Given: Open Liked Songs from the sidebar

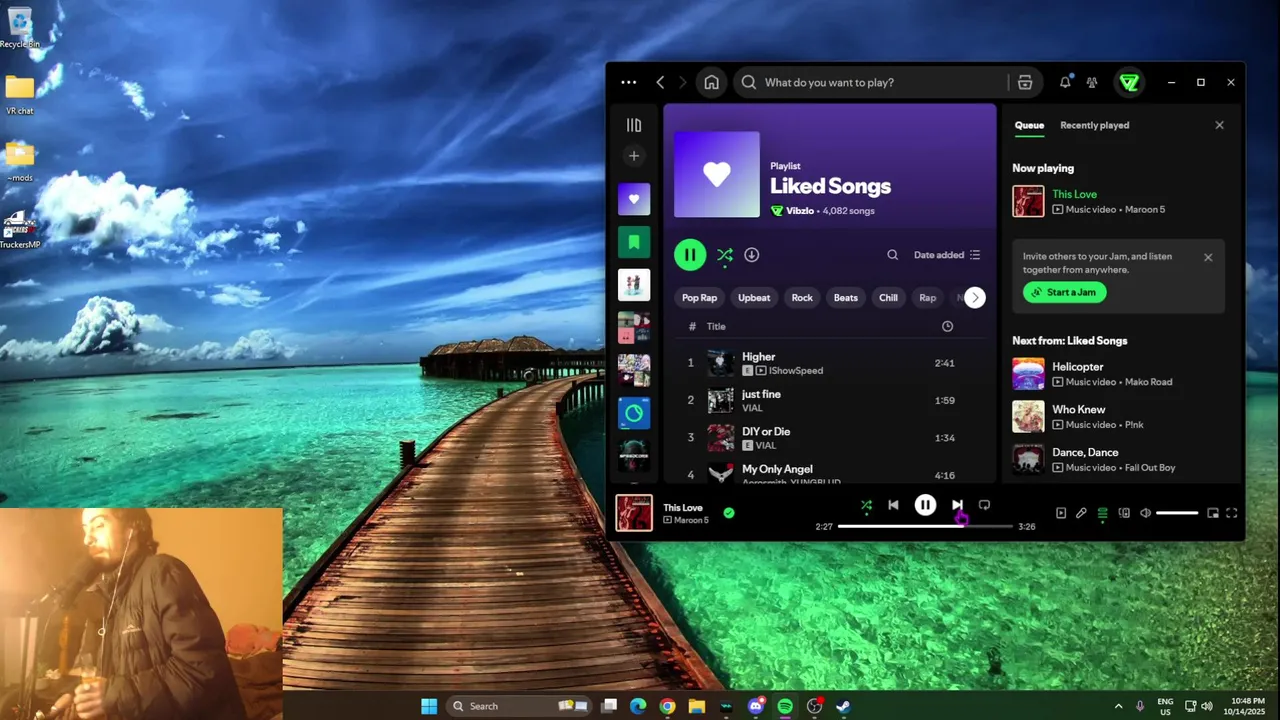Looking at the screenshot, I should (x=634, y=199).
